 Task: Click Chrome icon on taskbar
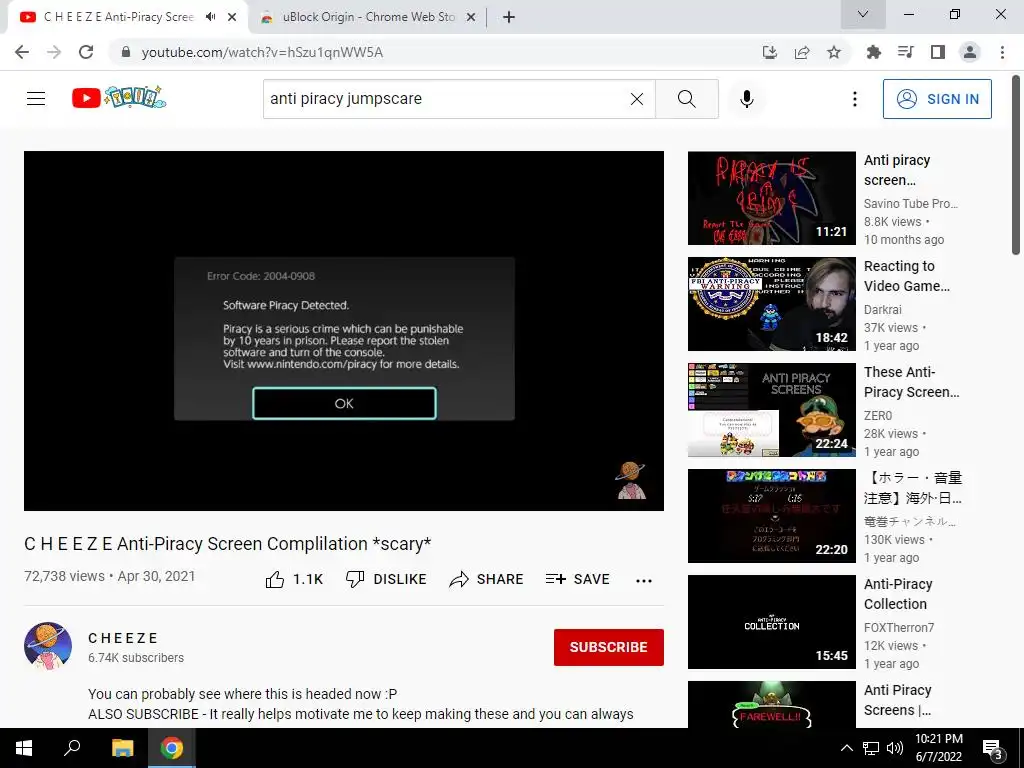point(172,748)
